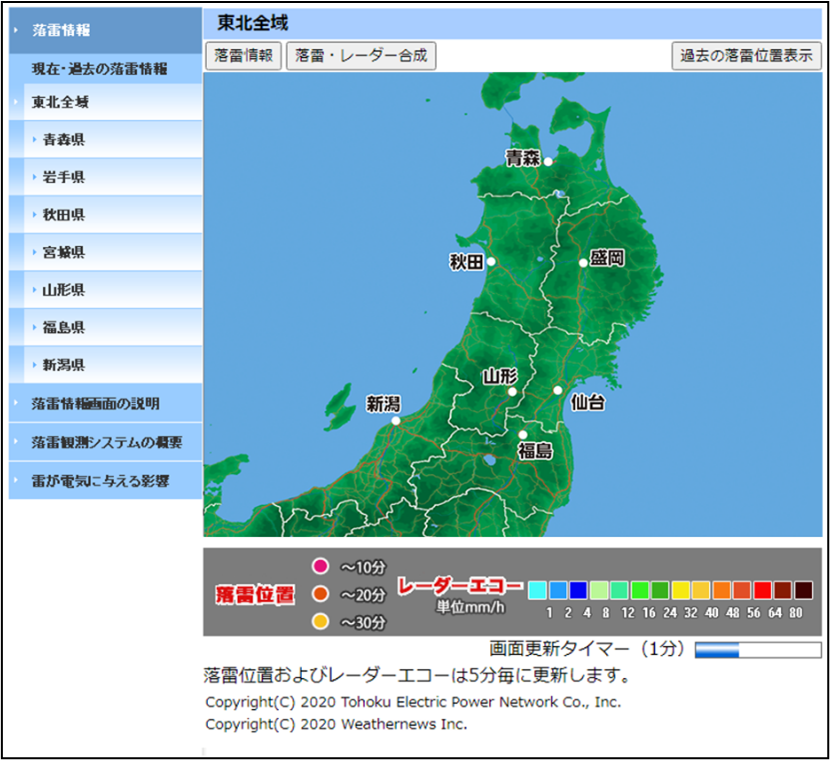The image size is (830, 760).
Task: Click the 盛岡 city marker on map
Action: [x=583, y=263]
